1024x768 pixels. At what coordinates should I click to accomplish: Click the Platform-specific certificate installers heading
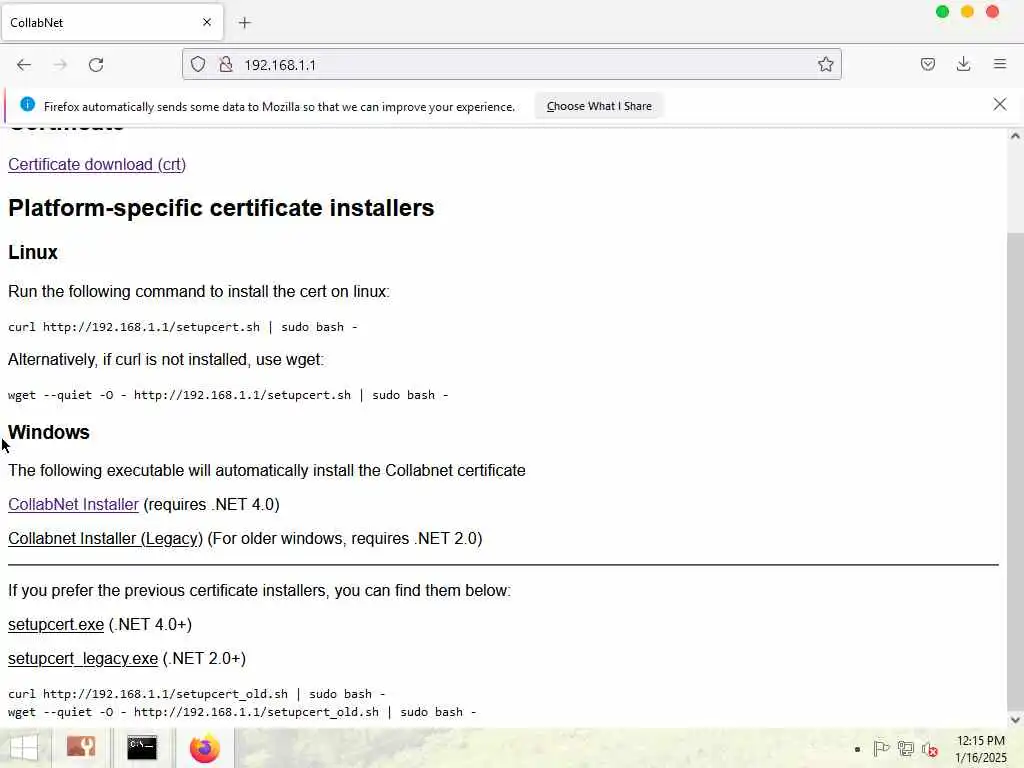(221, 208)
